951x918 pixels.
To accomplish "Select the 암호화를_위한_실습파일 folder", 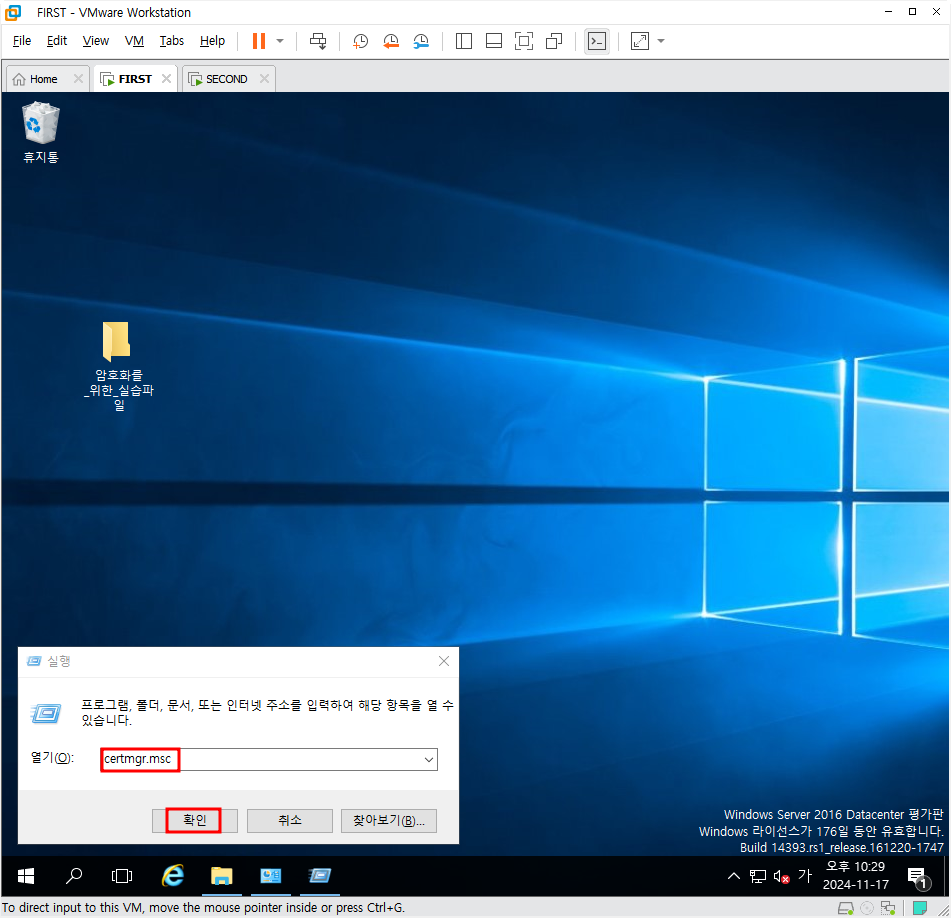I will click(118, 366).
